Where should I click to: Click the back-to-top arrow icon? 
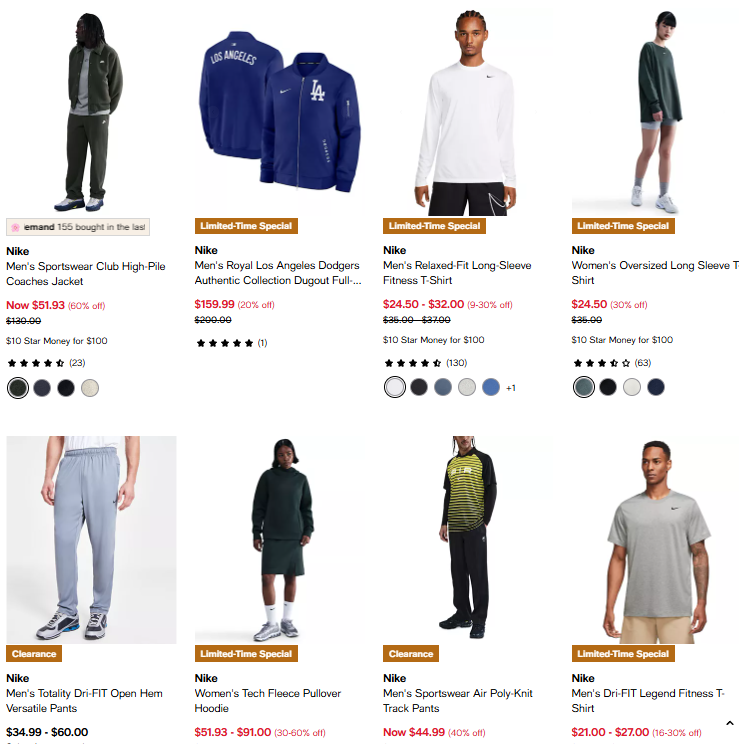(x=730, y=723)
